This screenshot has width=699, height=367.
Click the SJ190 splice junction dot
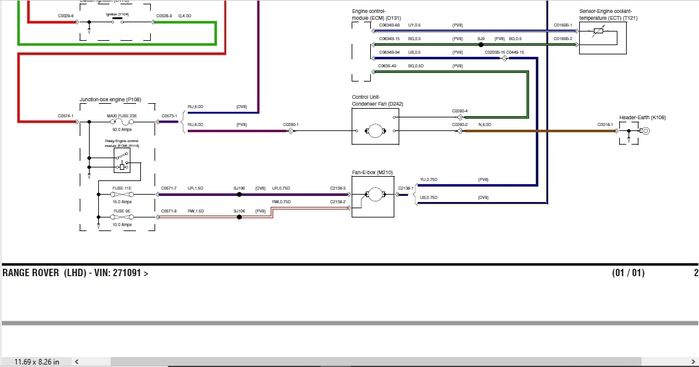(239, 194)
